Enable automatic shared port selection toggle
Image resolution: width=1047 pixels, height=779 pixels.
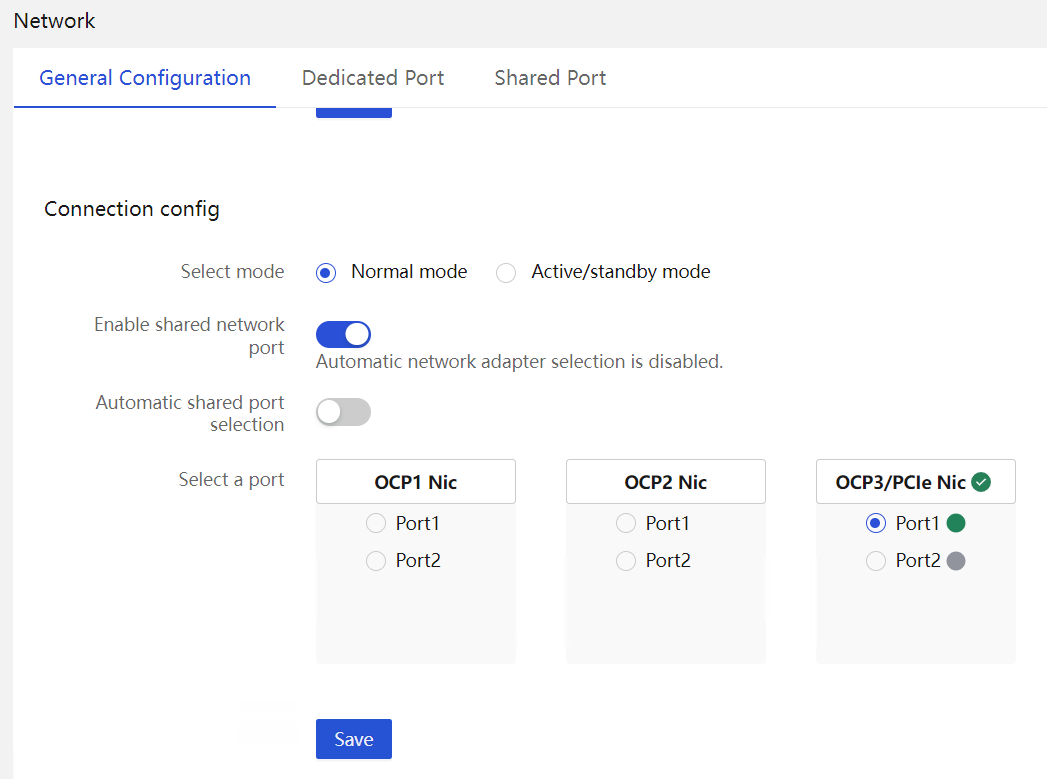point(343,412)
